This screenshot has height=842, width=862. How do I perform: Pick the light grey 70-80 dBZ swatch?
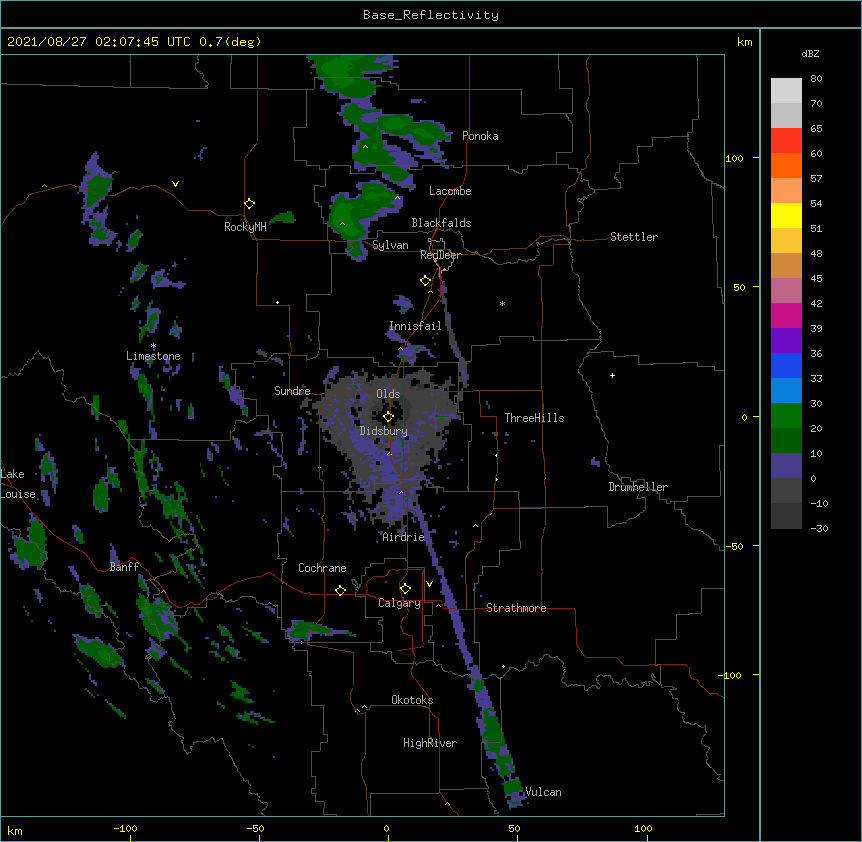point(786,91)
